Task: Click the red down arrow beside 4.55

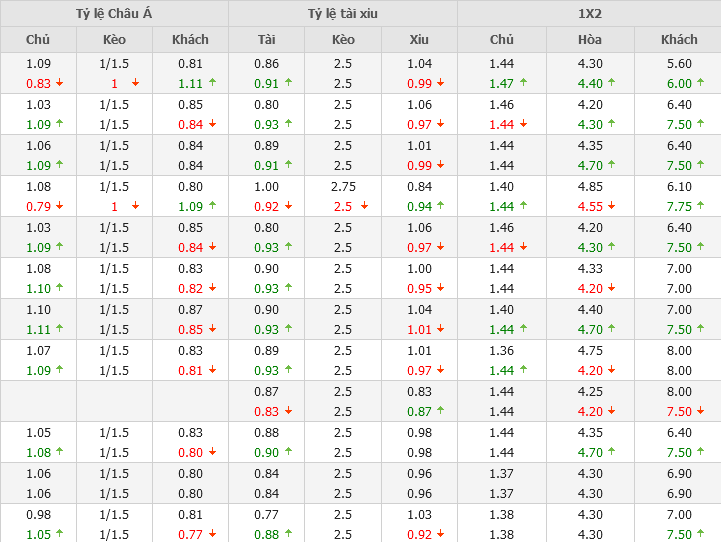Action: [613, 206]
